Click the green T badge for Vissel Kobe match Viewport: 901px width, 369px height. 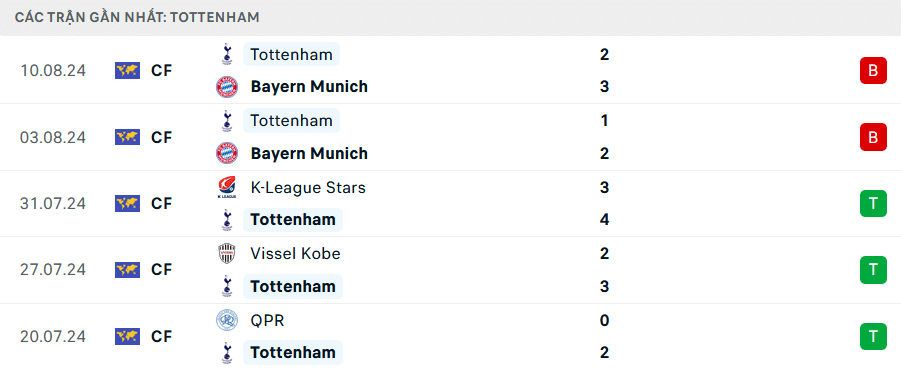click(873, 270)
